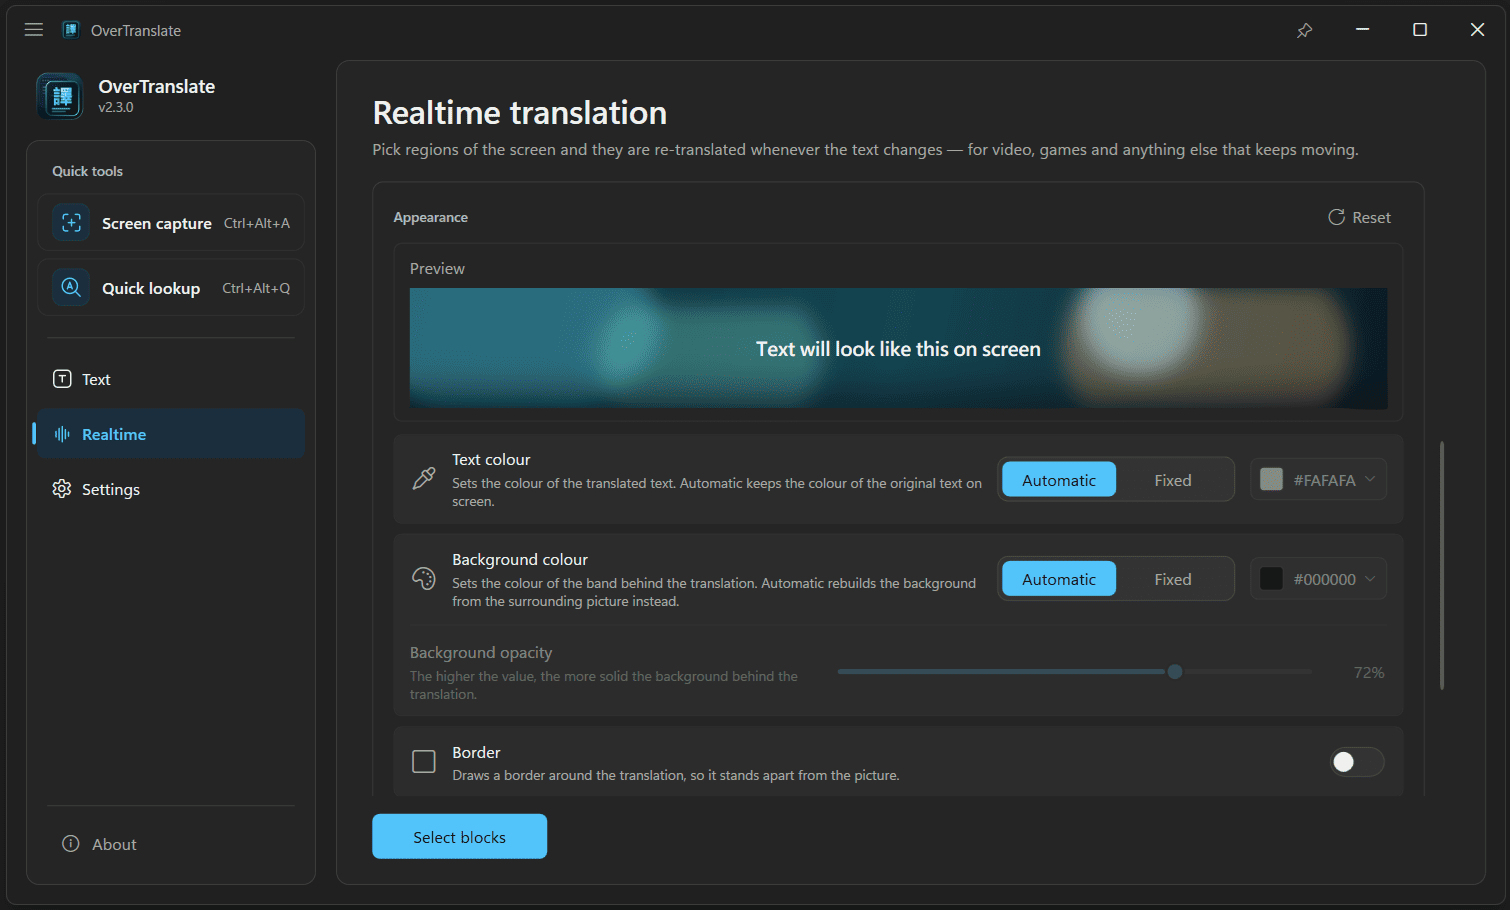Click the Screen capture crosshair icon
This screenshot has height=910, width=1510.
pos(71,223)
